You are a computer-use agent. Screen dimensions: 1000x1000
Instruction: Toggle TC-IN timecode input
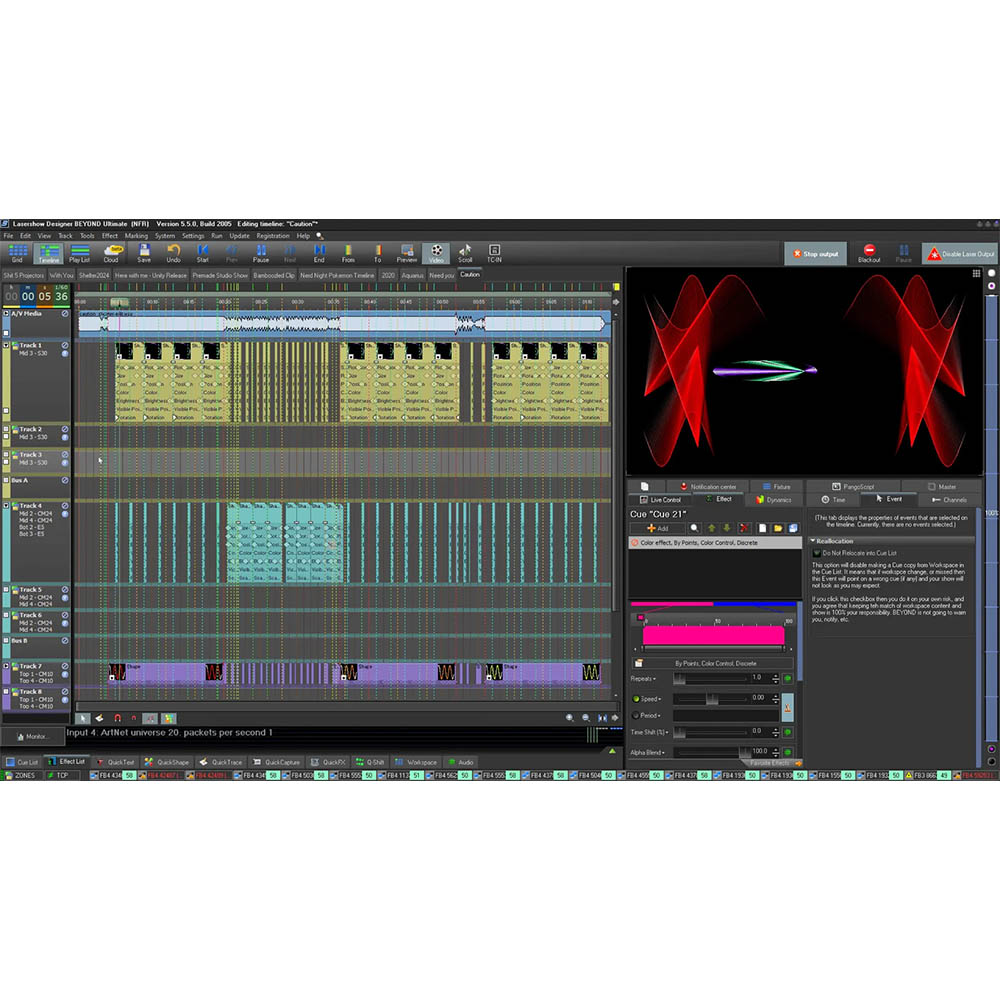pos(494,253)
